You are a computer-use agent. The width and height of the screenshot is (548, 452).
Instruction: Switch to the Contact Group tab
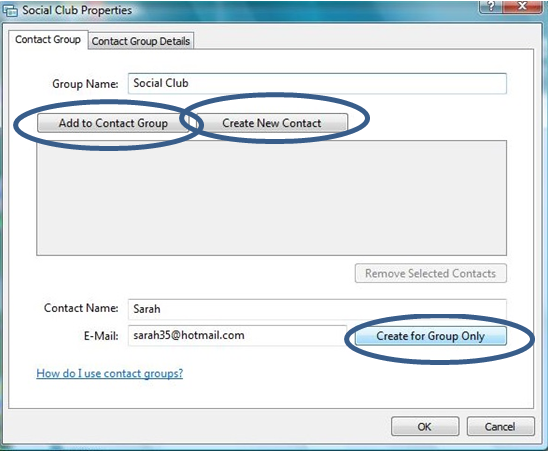(x=48, y=40)
